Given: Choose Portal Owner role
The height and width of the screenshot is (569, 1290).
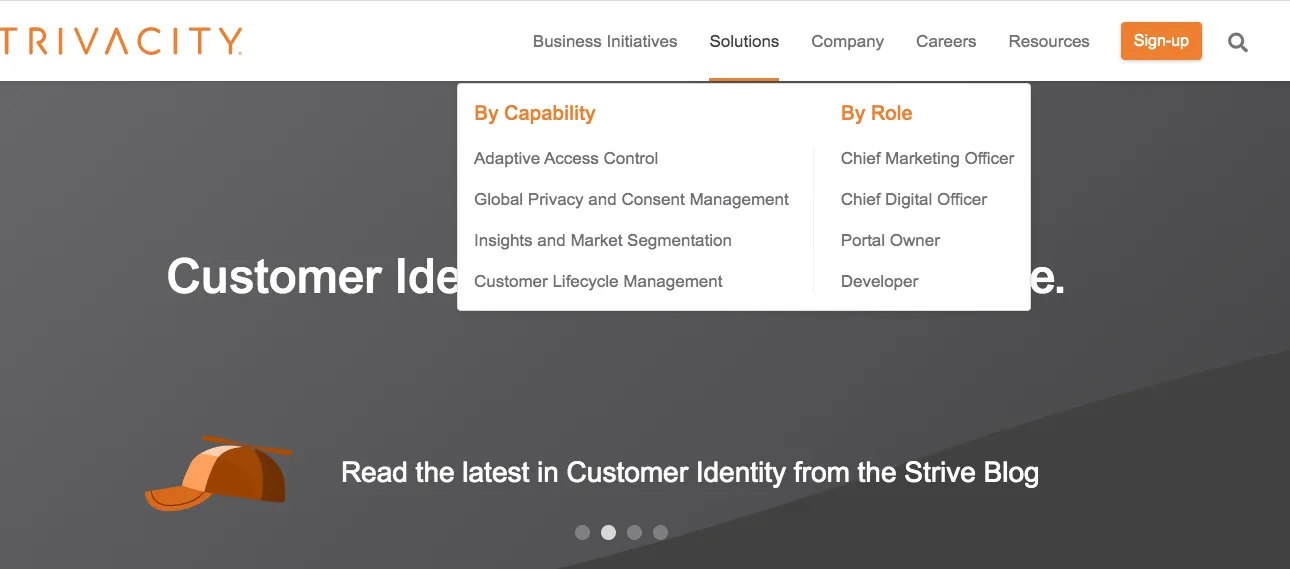Looking at the screenshot, I should [x=890, y=240].
